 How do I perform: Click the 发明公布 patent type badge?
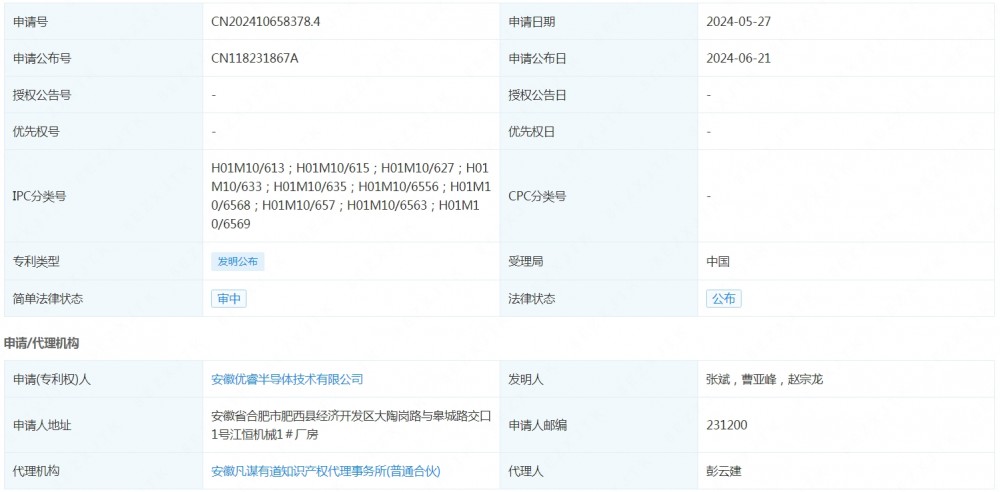238,262
